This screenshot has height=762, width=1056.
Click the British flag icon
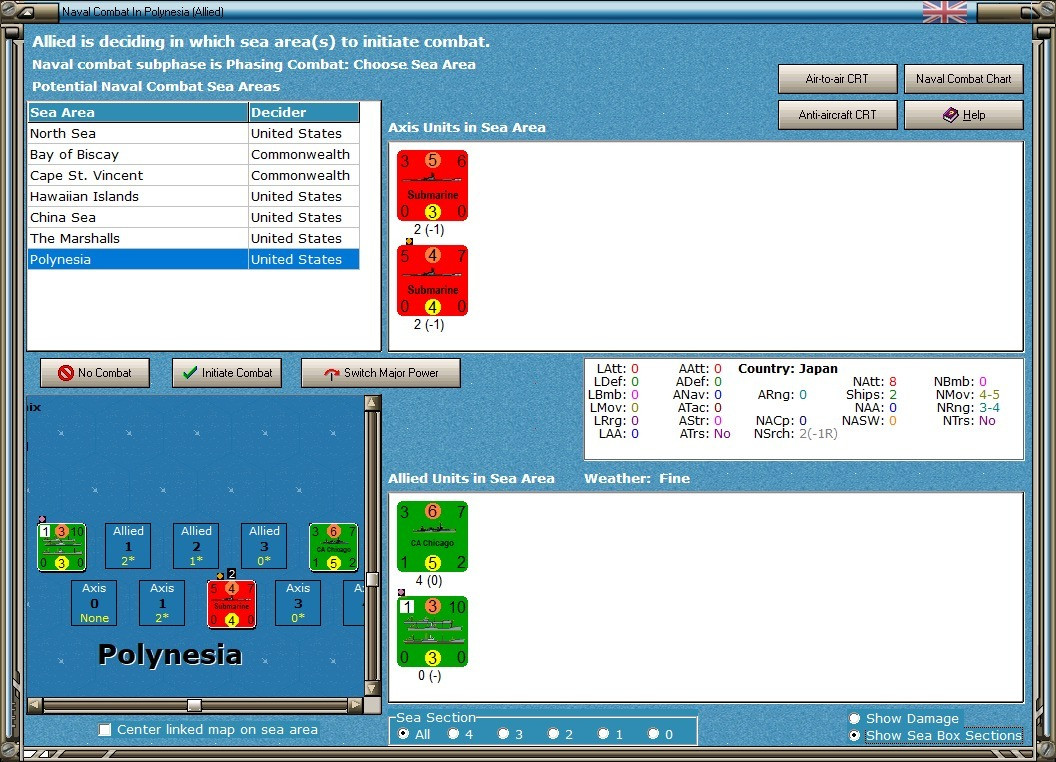click(944, 12)
